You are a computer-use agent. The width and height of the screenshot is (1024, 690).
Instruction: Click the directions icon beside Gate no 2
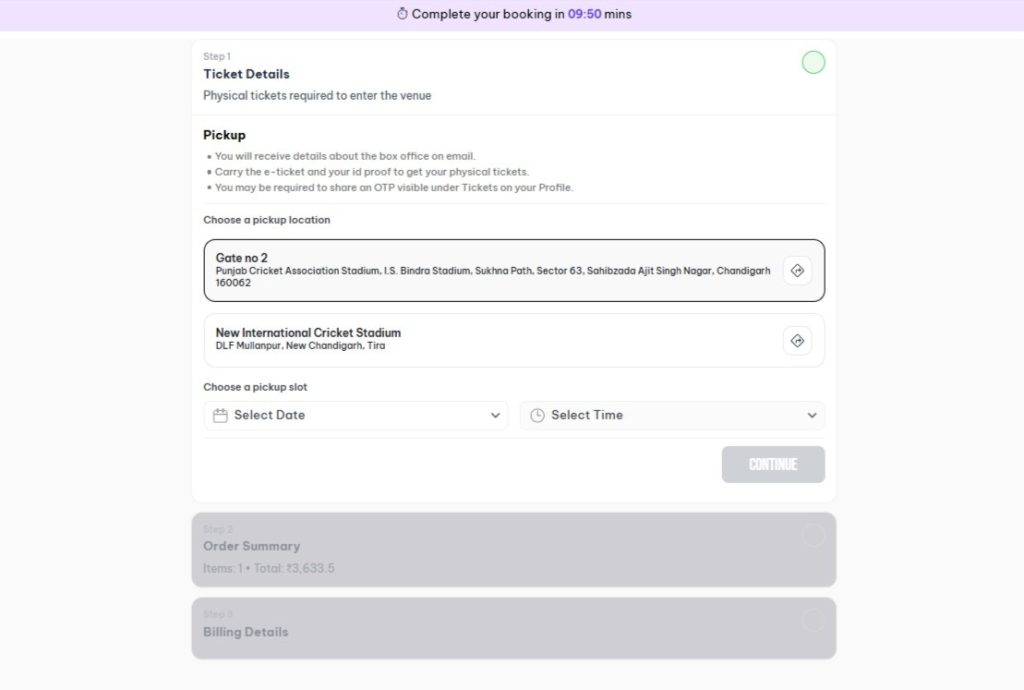pyautogui.click(x=797, y=269)
